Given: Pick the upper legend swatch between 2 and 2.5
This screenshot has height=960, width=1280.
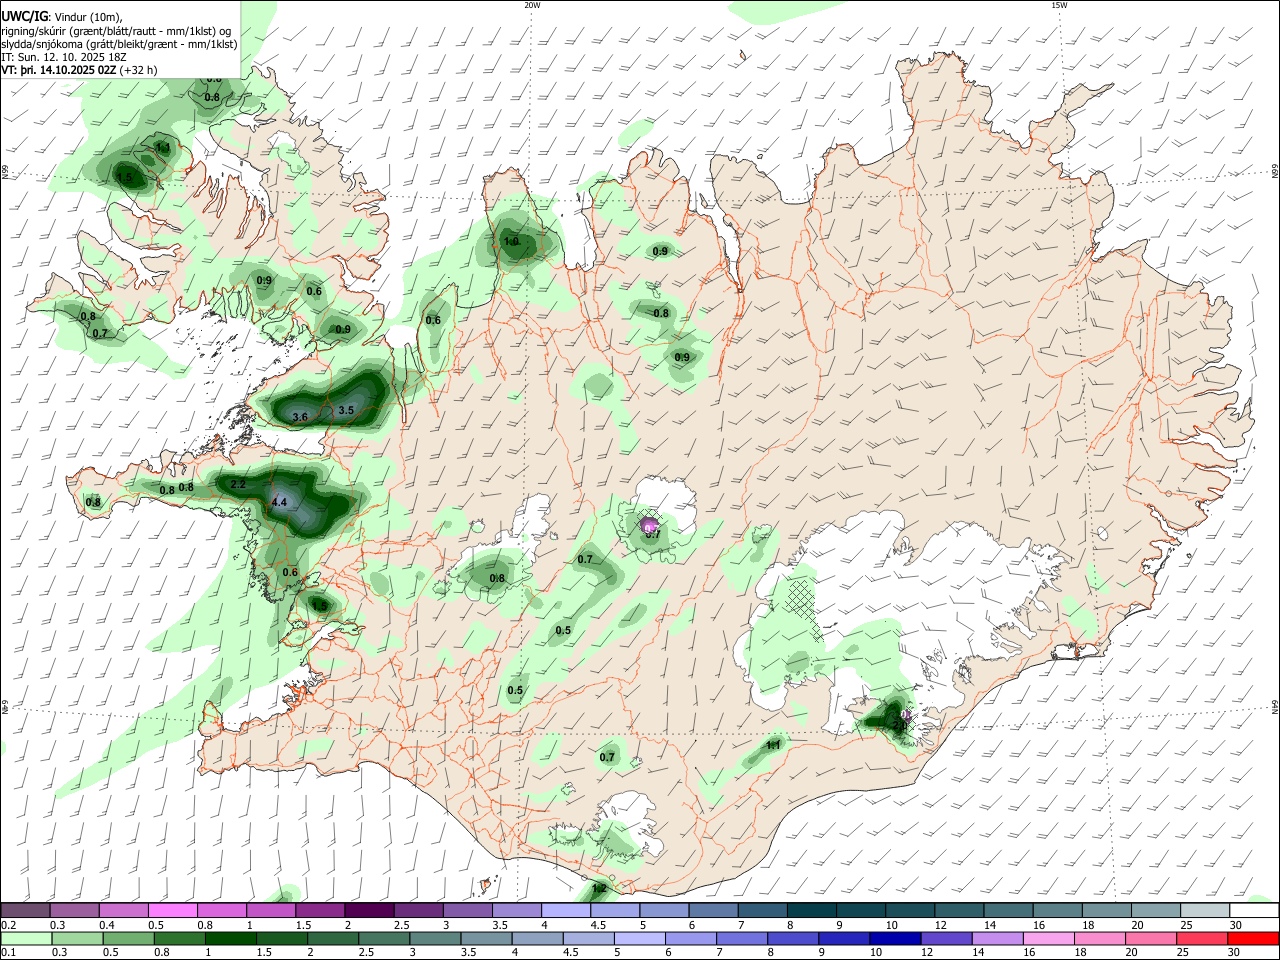Looking at the screenshot, I should click(x=369, y=910).
